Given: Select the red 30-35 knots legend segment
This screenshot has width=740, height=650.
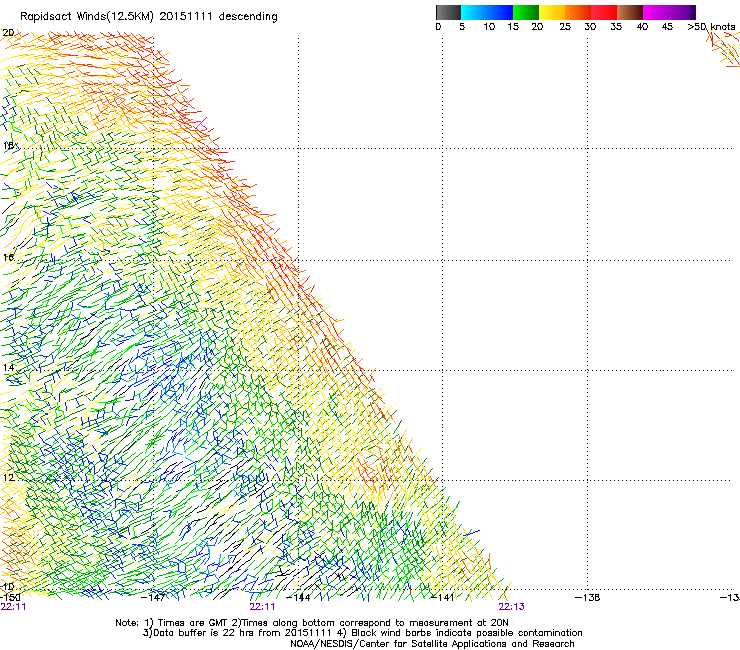Looking at the screenshot, I should (604, 12).
